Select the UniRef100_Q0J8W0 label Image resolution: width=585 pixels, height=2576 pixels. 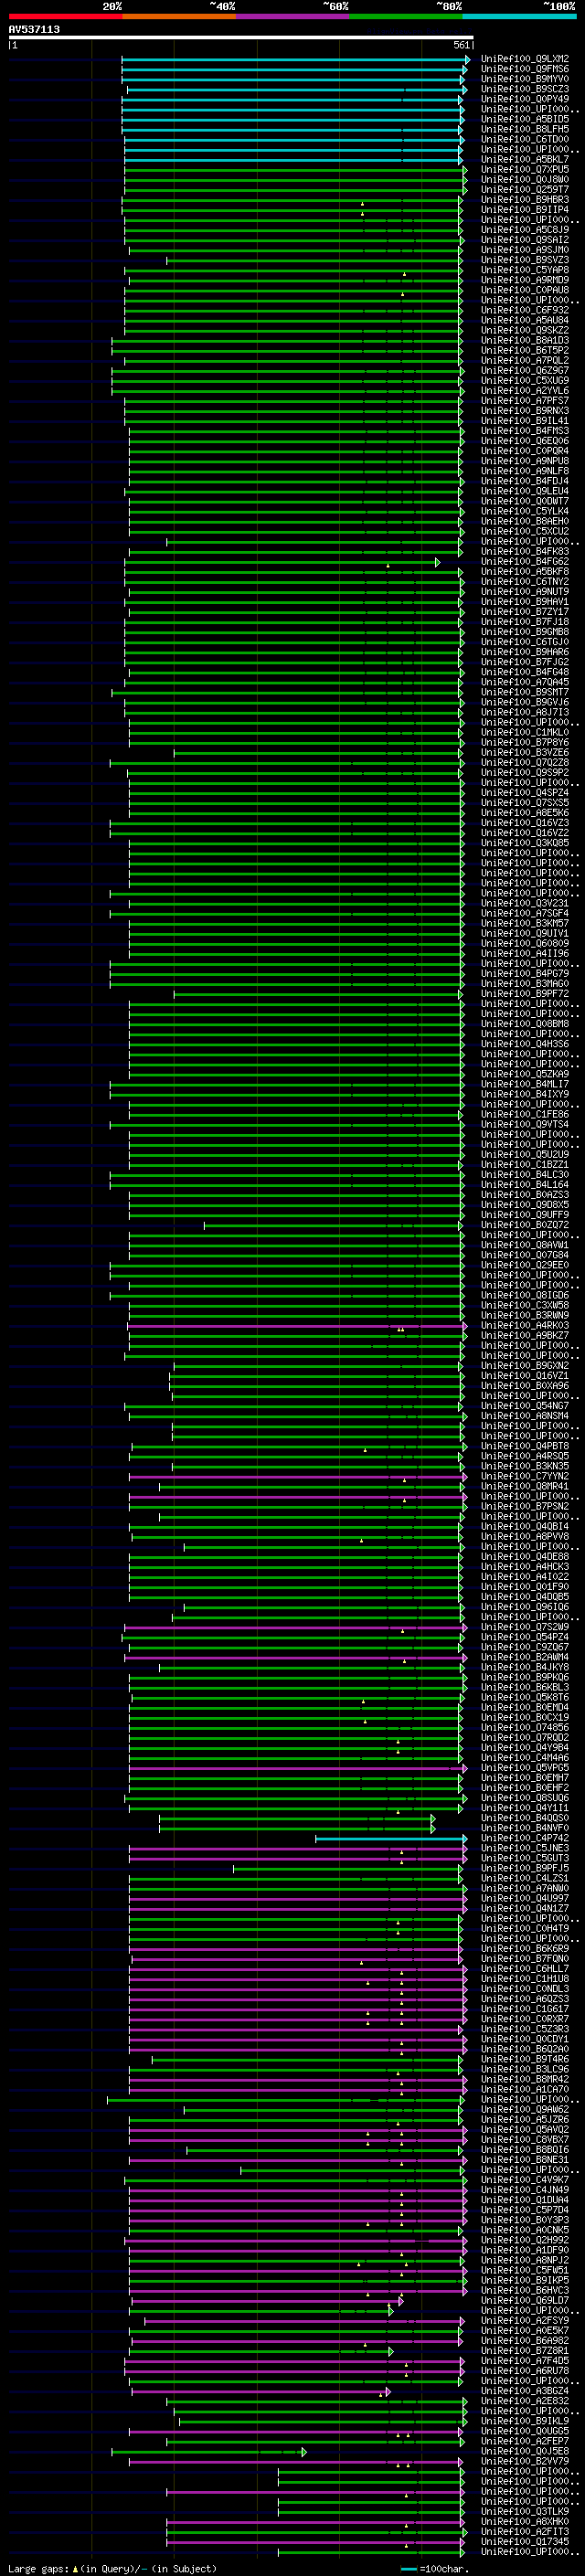[525, 179]
